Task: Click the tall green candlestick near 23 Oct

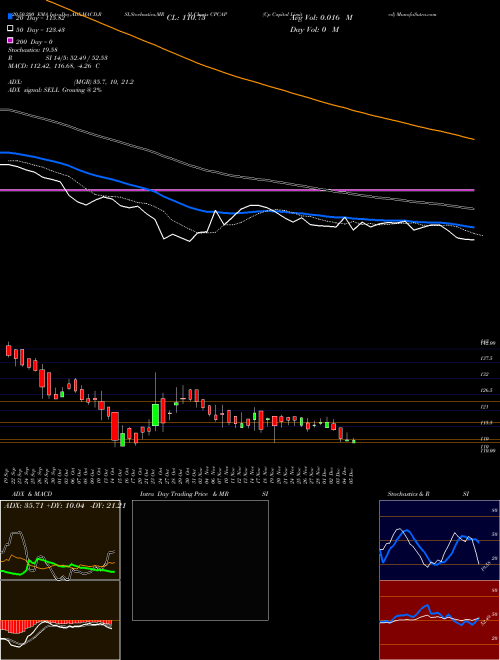Action: (155, 415)
